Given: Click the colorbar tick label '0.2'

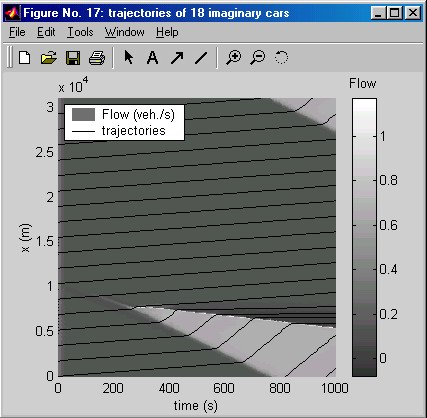Looking at the screenshot, I should coord(389,314).
